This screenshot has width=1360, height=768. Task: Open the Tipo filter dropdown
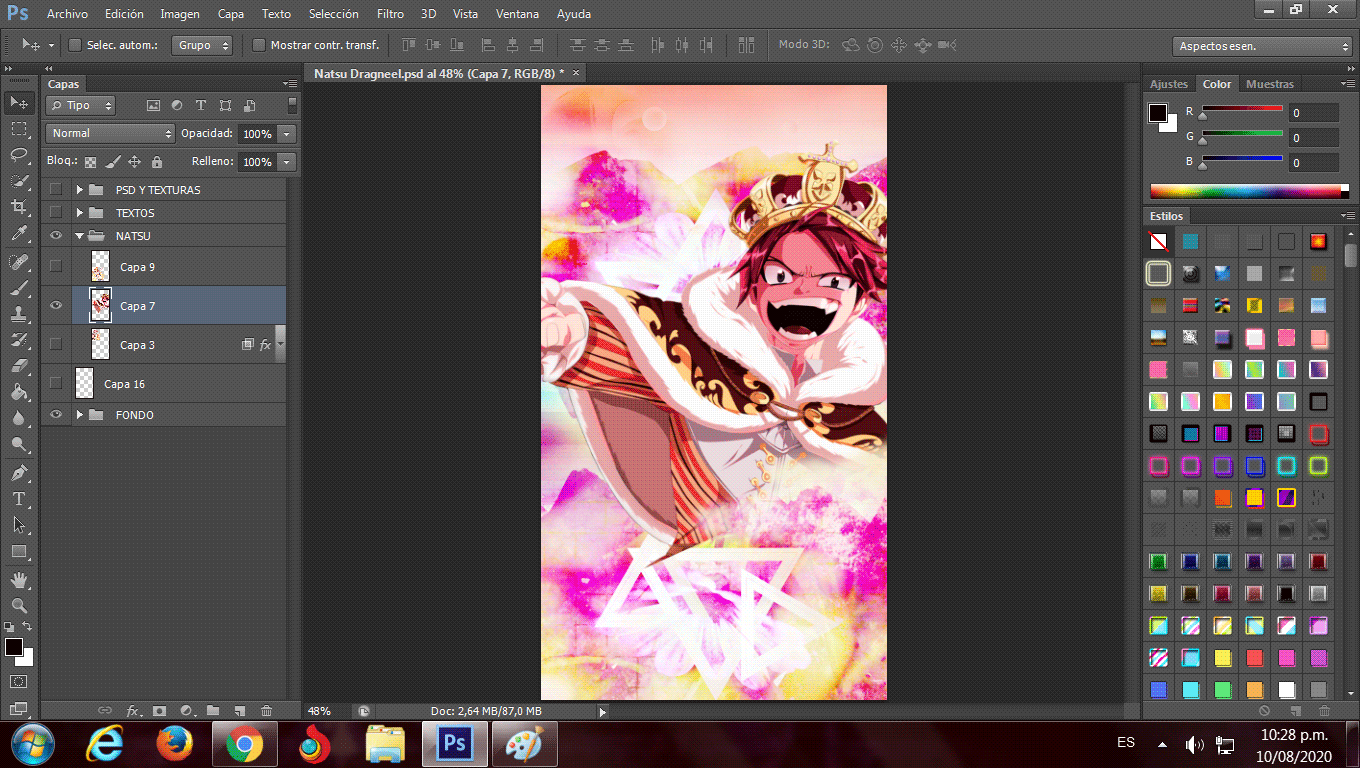[x=81, y=105]
